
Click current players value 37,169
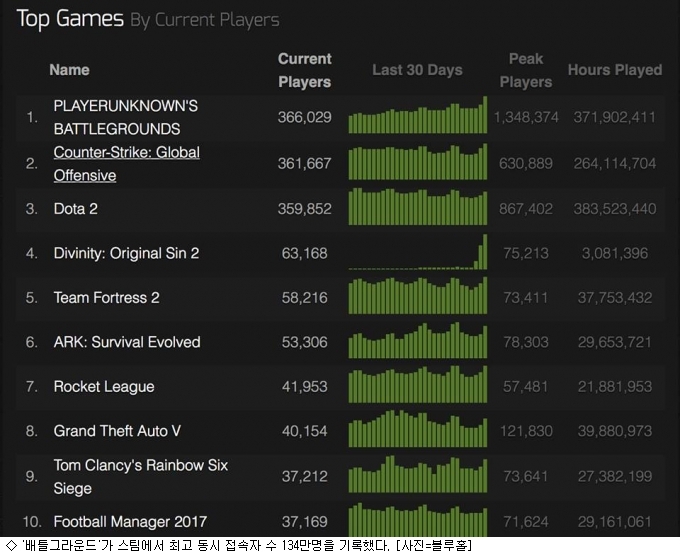[304, 521]
